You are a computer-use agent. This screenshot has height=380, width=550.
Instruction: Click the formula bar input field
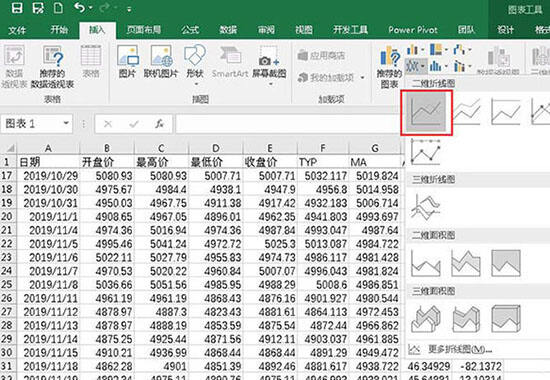tap(288, 124)
